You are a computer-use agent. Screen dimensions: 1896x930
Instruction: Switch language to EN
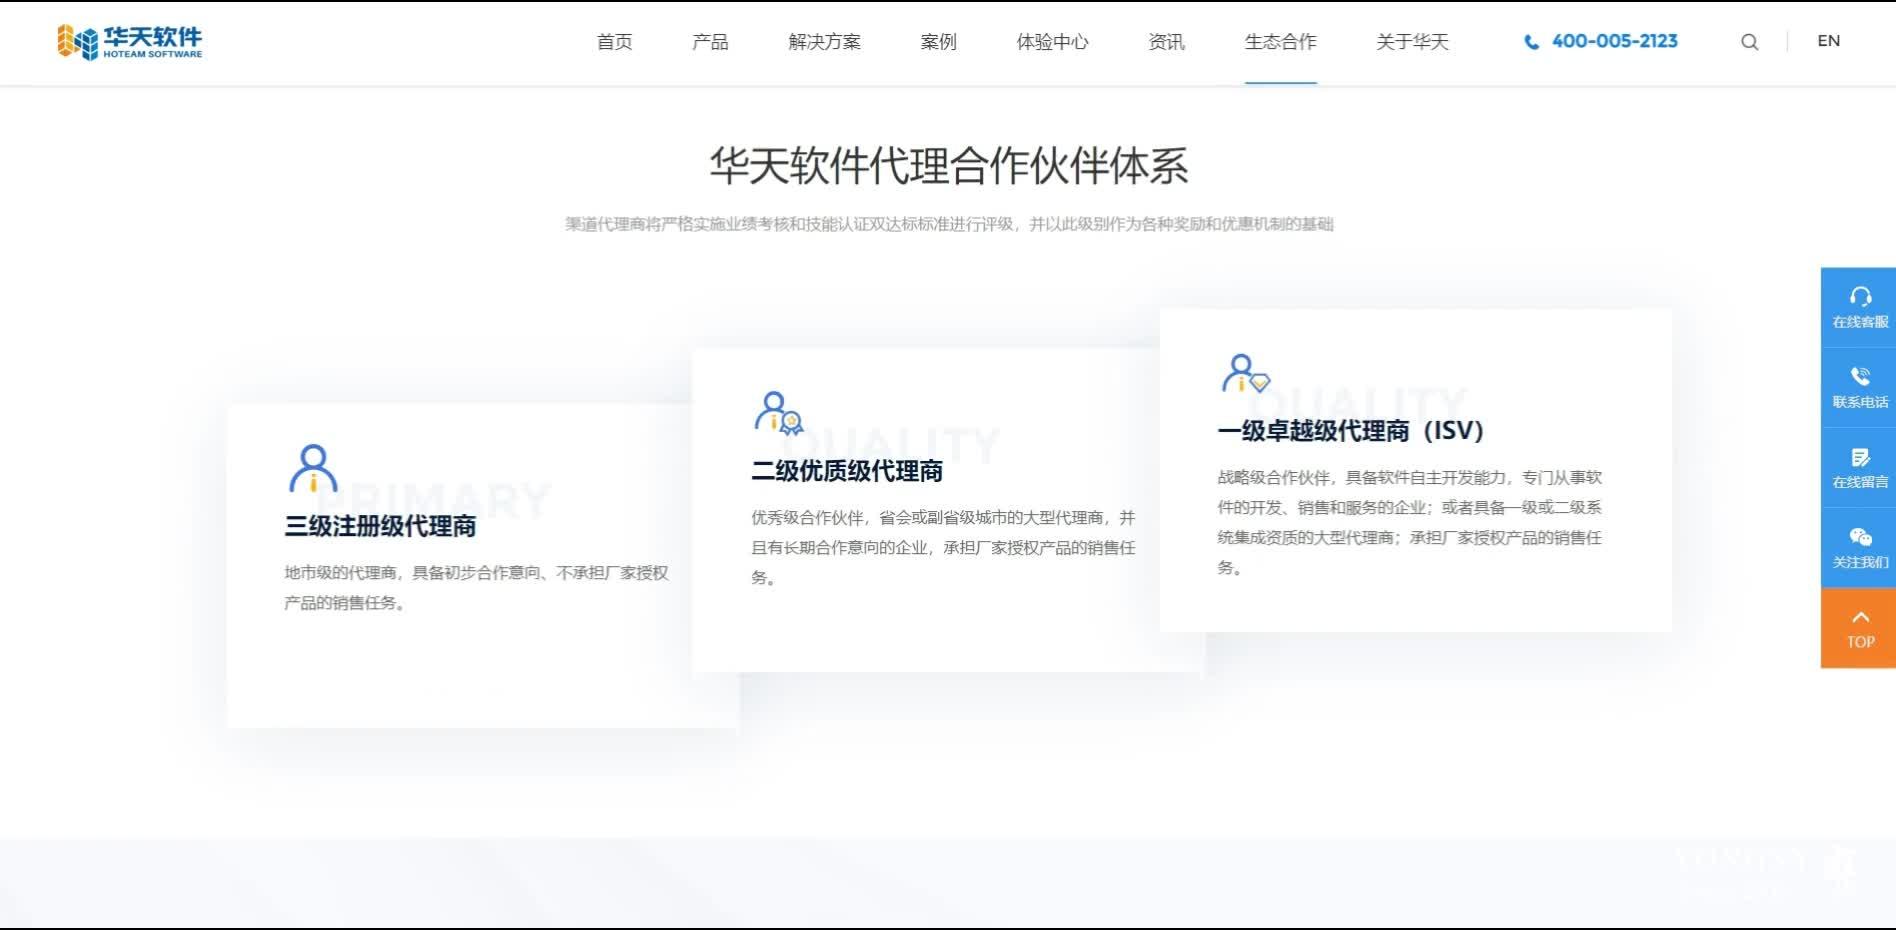coord(1828,41)
